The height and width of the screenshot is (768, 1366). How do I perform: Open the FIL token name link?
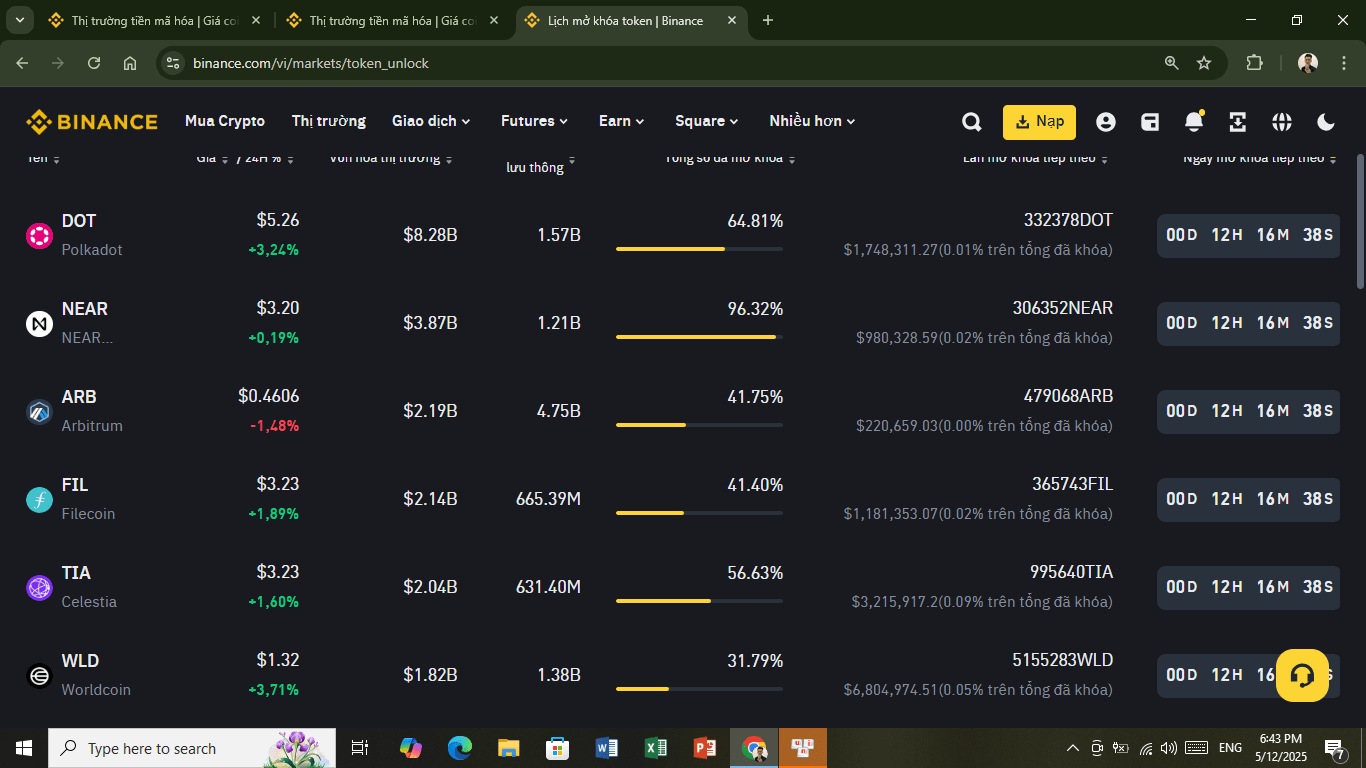[75, 485]
